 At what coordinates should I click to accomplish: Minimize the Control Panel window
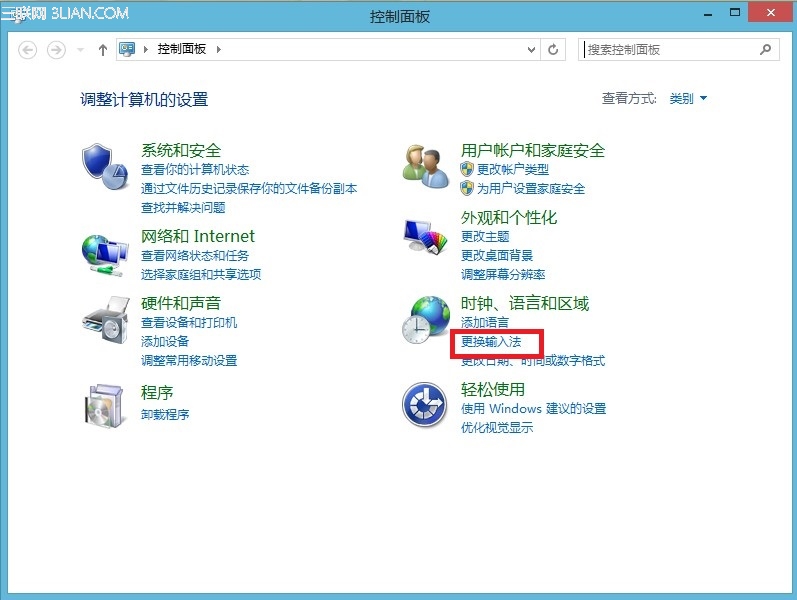coord(708,14)
